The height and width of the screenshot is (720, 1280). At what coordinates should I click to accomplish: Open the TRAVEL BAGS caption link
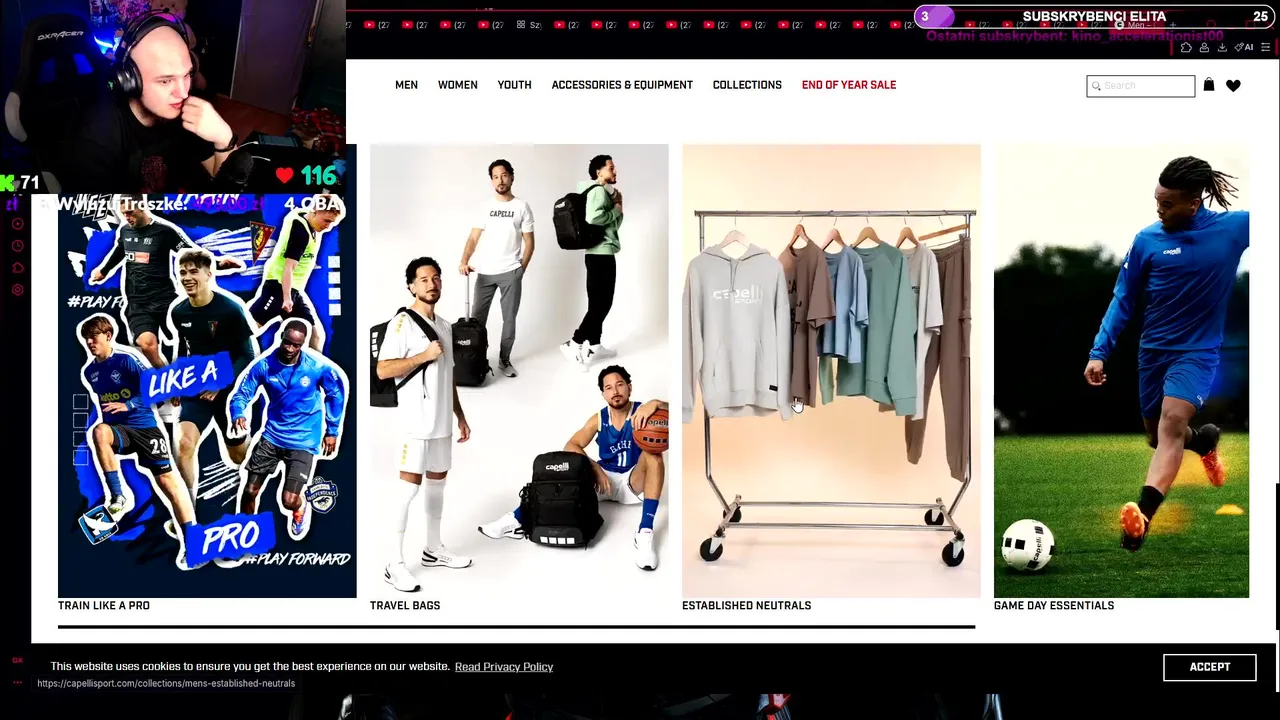click(x=405, y=606)
